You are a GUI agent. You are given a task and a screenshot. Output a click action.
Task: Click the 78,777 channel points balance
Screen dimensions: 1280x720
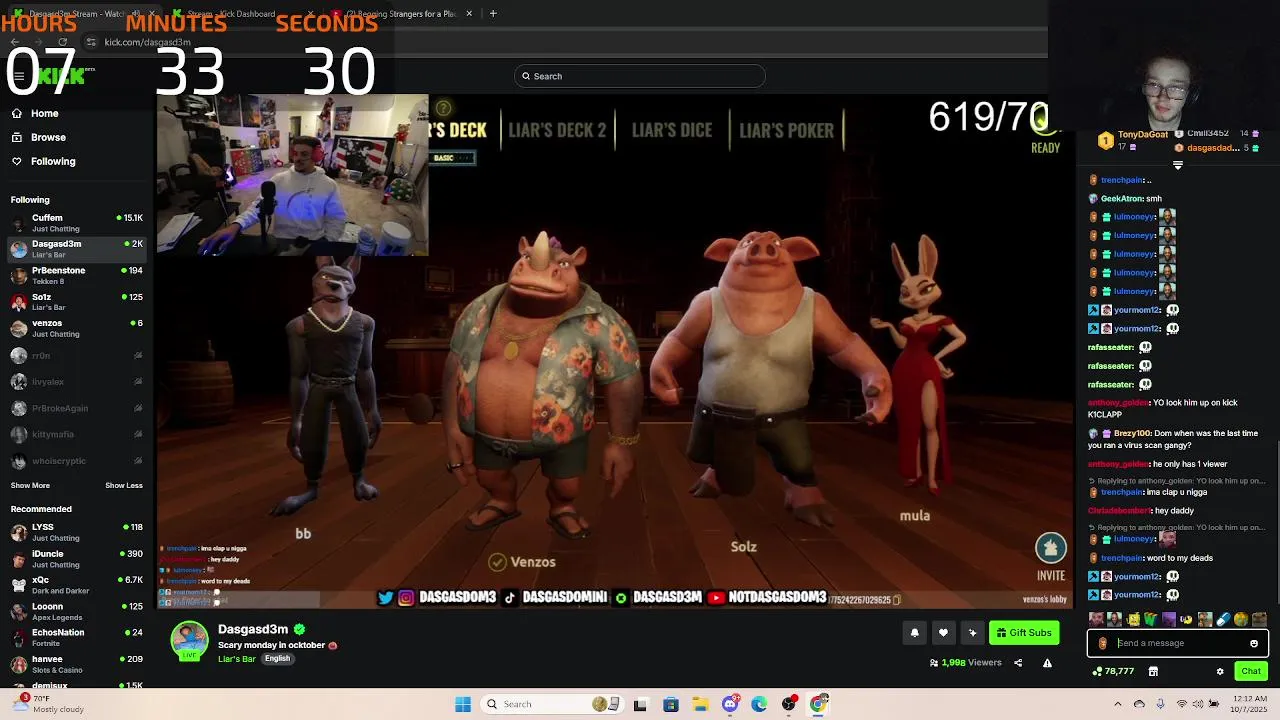coord(1114,671)
